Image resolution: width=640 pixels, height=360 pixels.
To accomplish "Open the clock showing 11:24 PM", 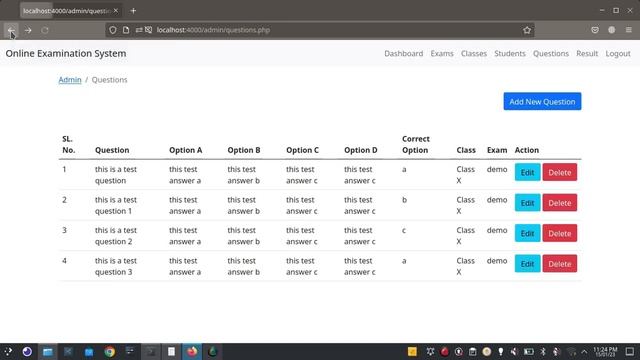I will click(605, 351).
